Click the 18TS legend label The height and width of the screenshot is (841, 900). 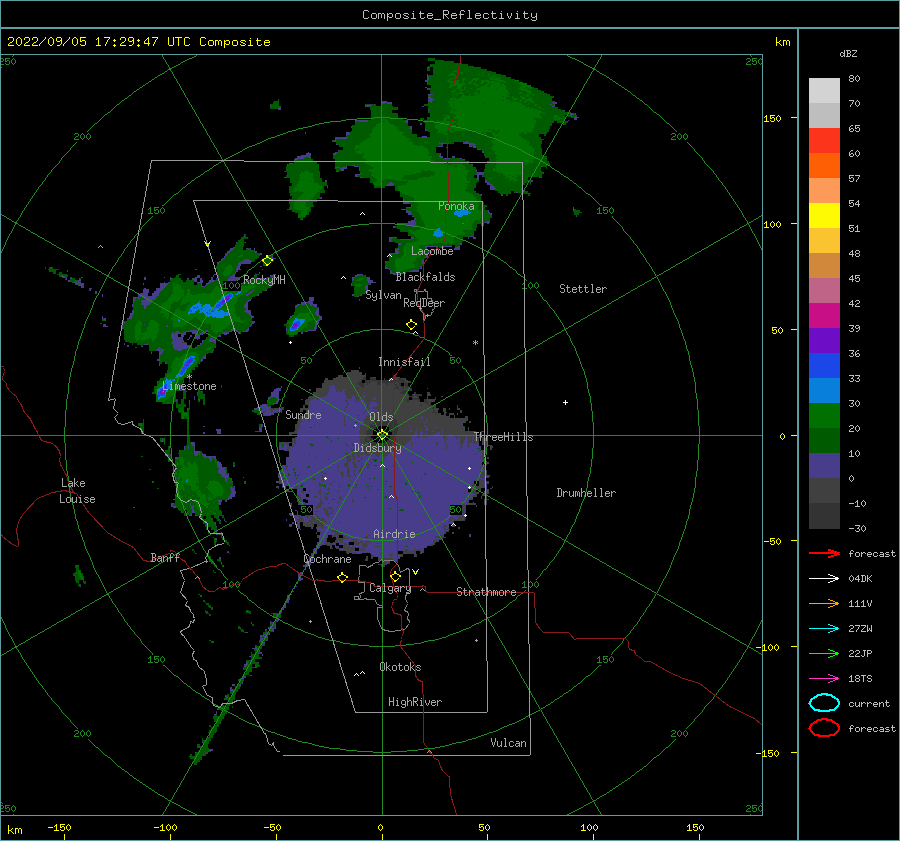[x=860, y=679]
